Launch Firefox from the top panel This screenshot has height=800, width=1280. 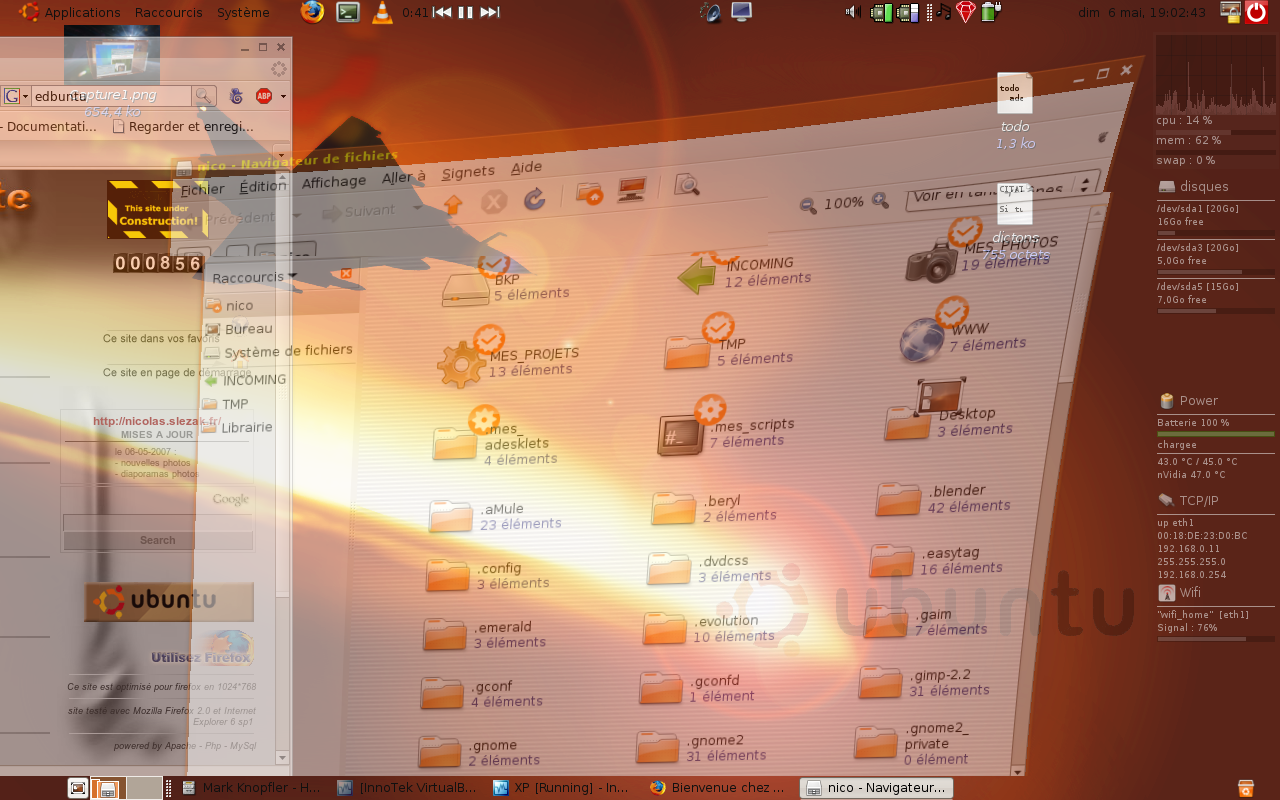pyautogui.click(x=313, y=12)
